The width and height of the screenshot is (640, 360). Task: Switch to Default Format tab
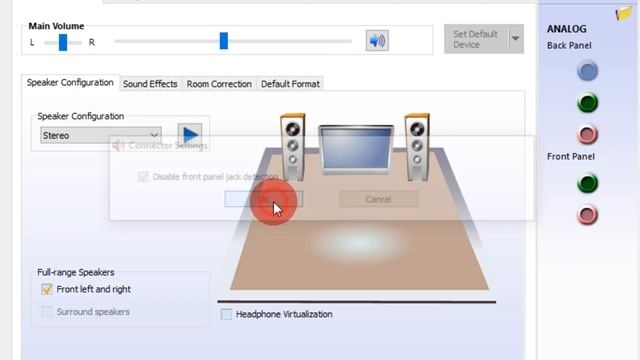290,84
